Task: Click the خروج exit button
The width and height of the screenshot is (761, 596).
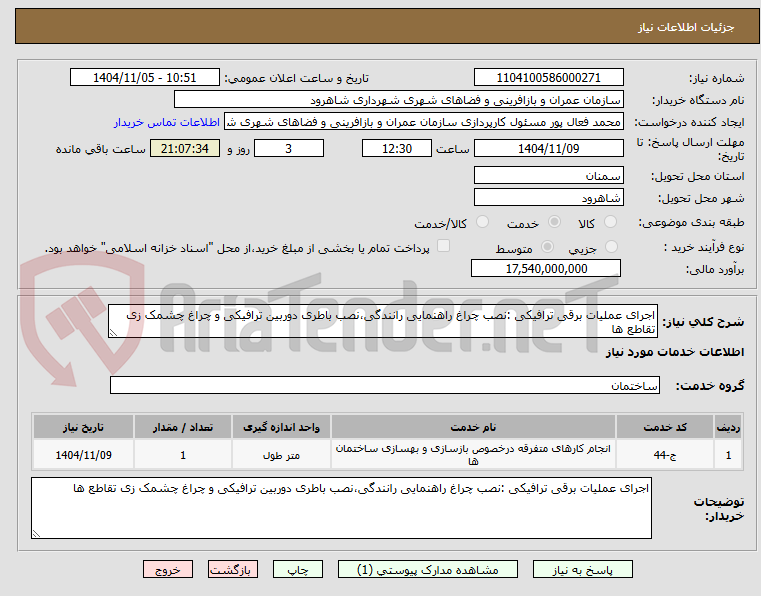Action: click(168, 569)
